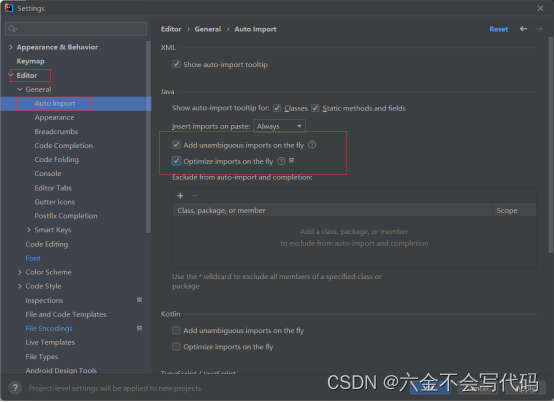
Task: Focus the settings search field
Action: coord(76,29)
